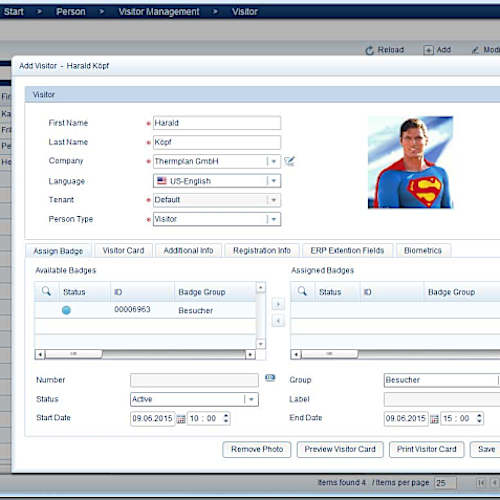Image resolution: width=500 pixels, height=500 pixels.
Task: Open the End Date calendar picker icon
Action: (434, 419)
